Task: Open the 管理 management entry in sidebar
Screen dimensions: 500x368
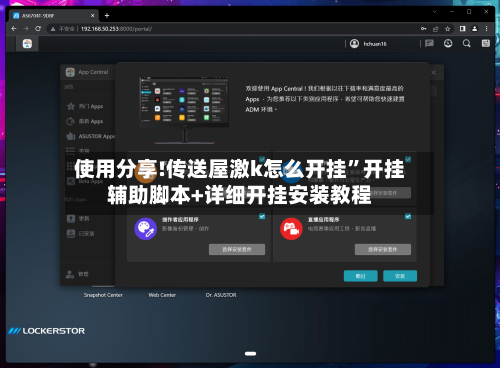Action: pyautogui.click(x=77, y=274)
